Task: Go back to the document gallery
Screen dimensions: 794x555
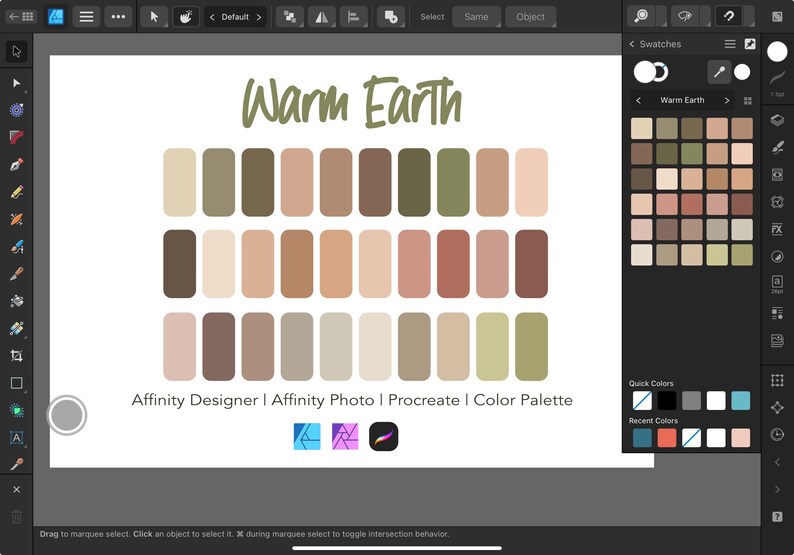Action: pos(21,17)
